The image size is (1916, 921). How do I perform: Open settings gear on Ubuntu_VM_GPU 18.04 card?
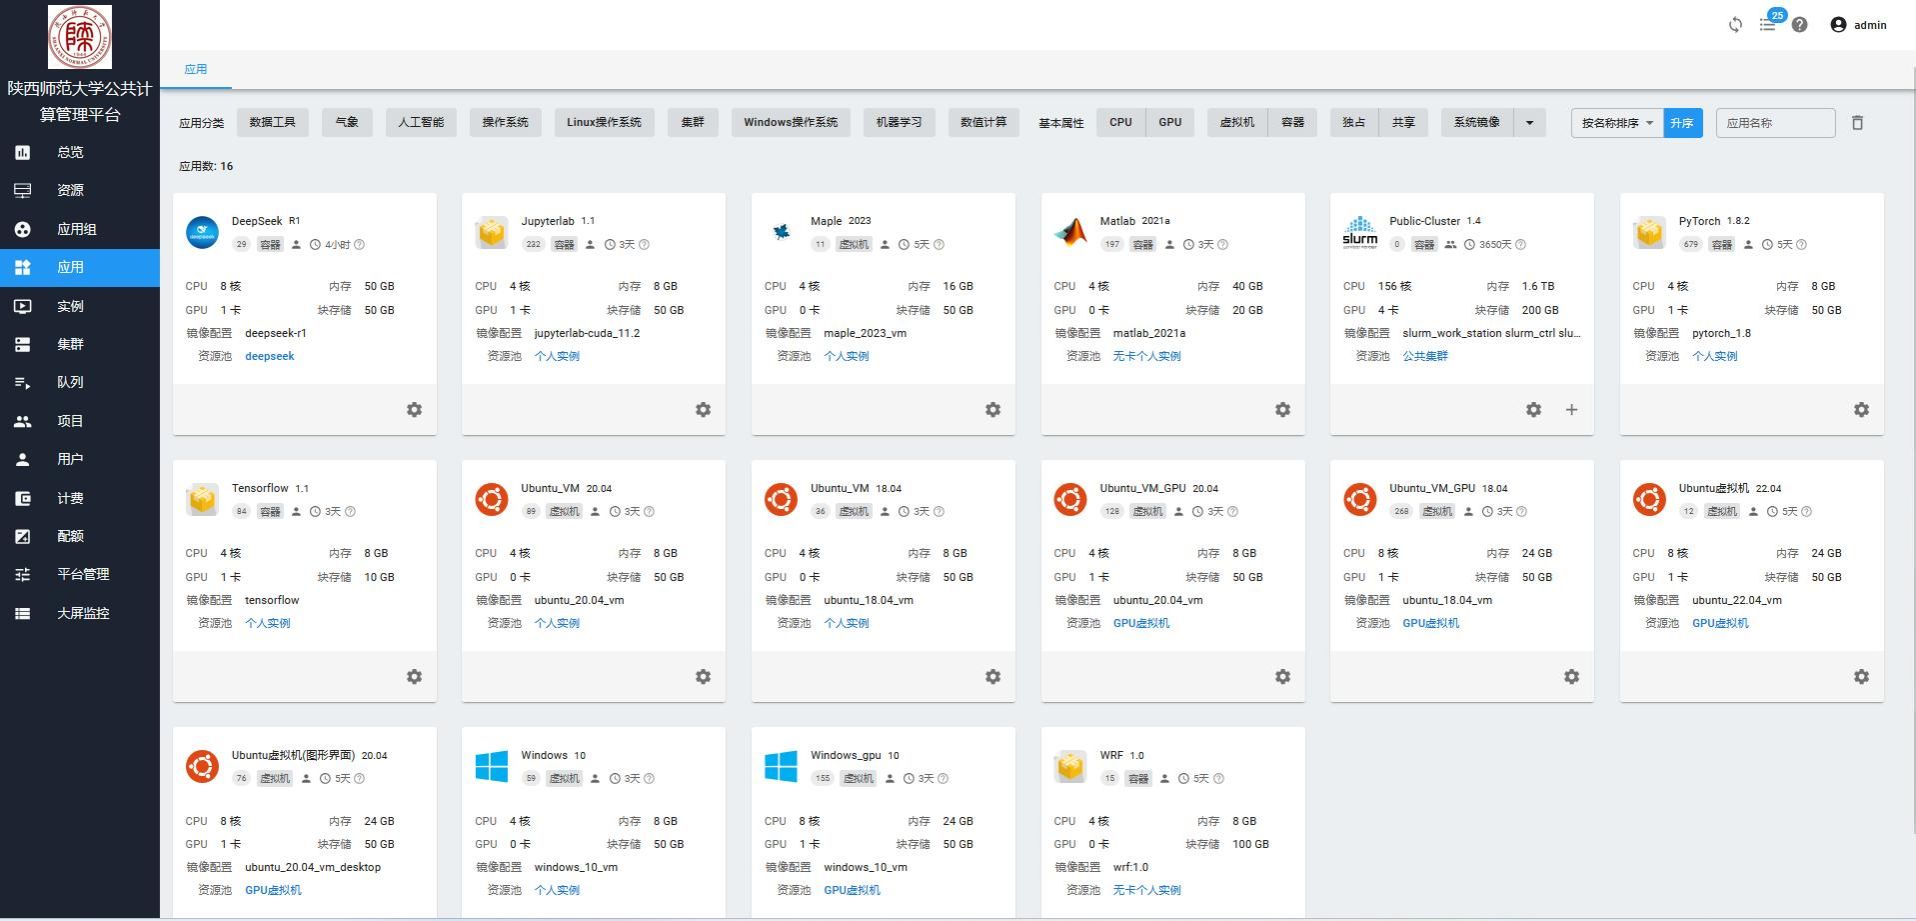(x=1571, y=677)
